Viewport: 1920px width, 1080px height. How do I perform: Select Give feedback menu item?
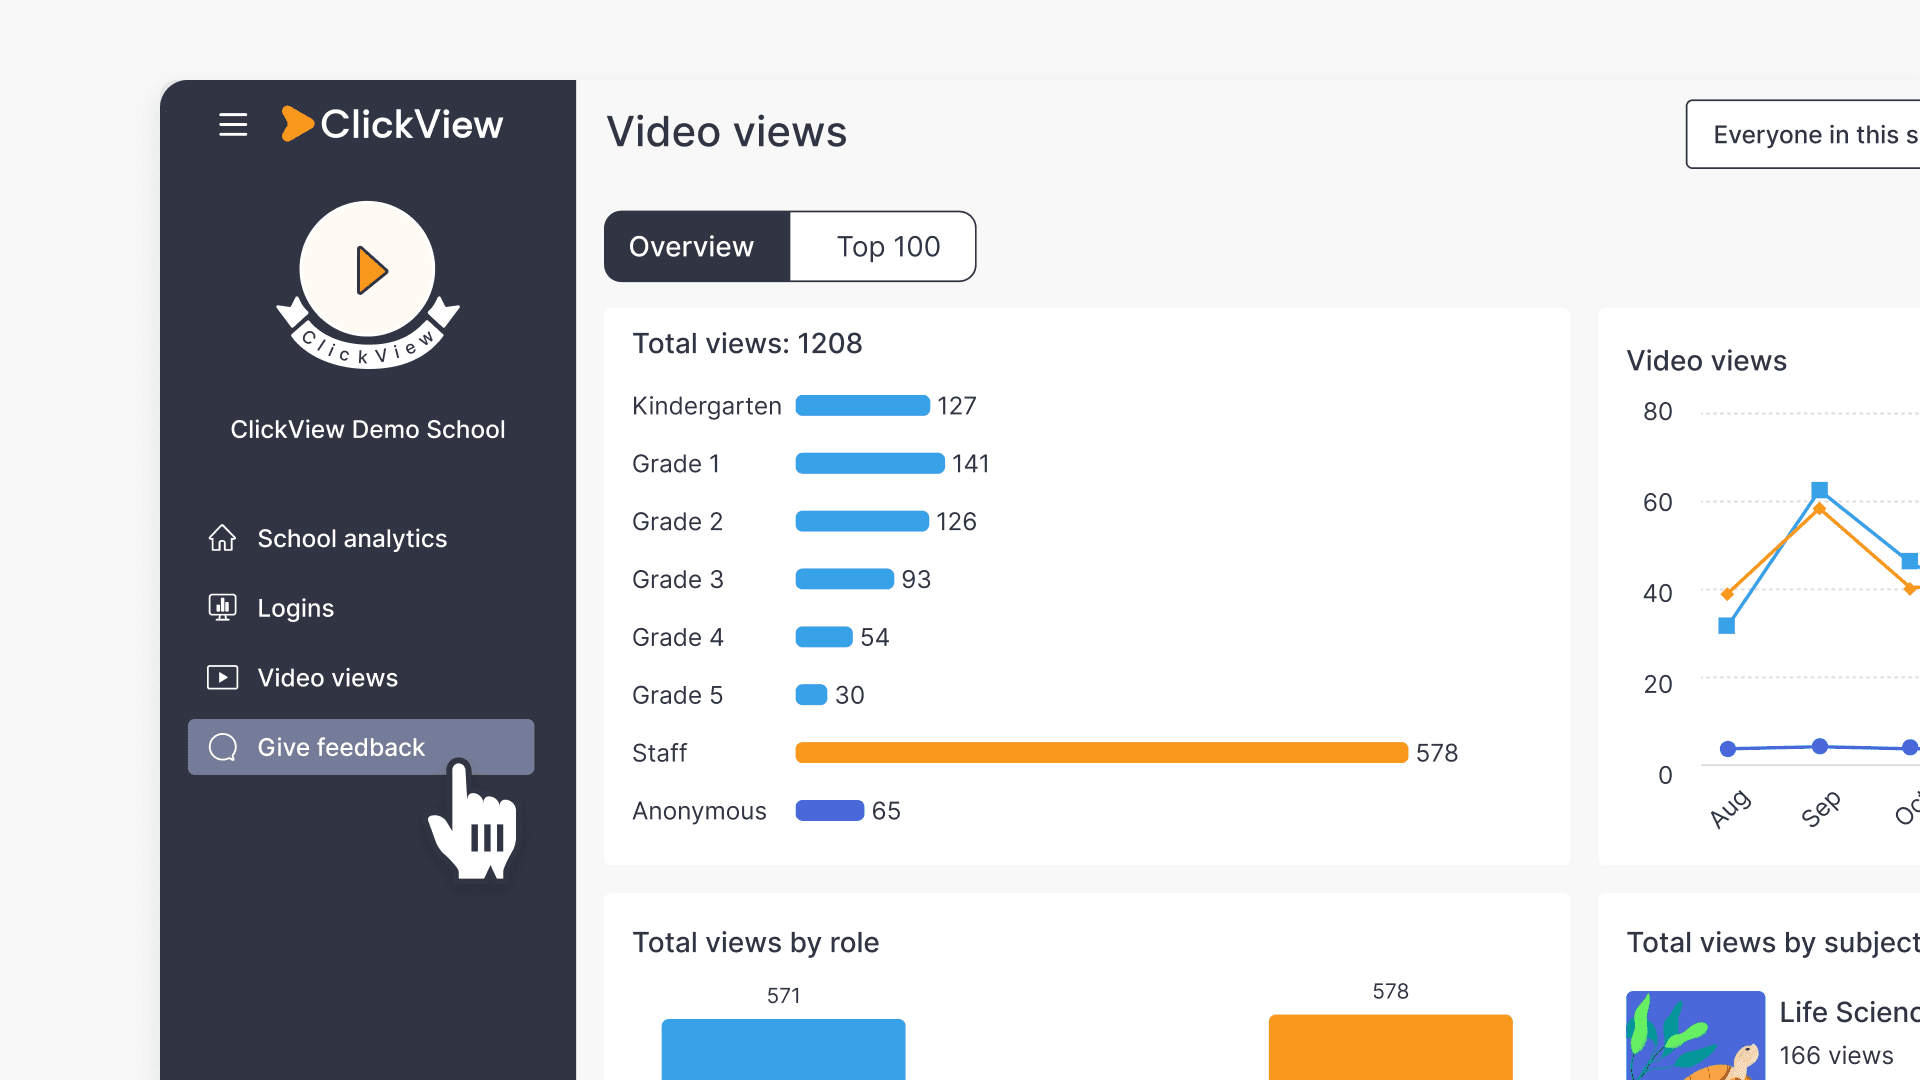(x=361, y=747)
